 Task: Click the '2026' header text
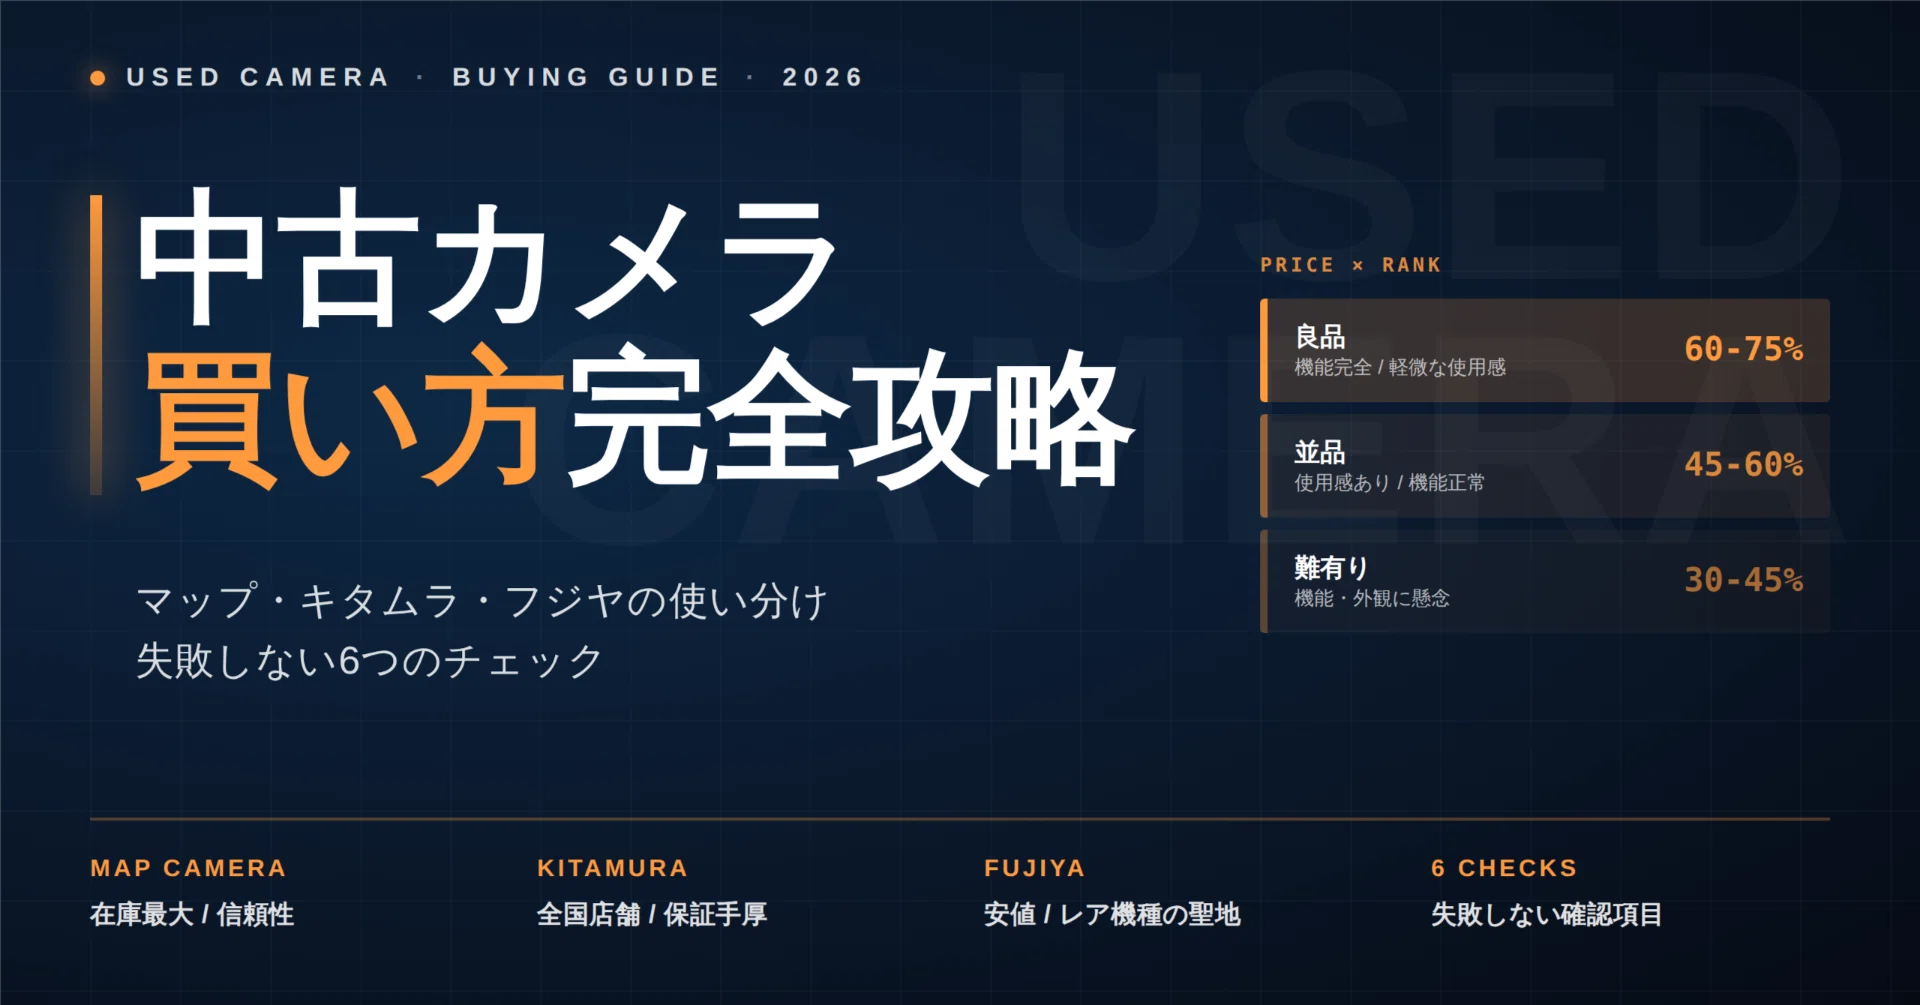822,77
